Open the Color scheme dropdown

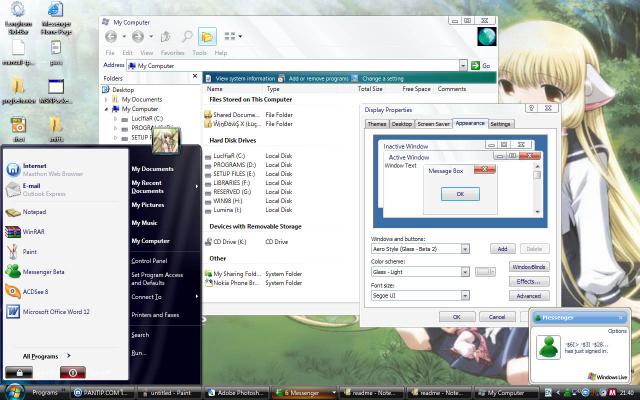465,272
